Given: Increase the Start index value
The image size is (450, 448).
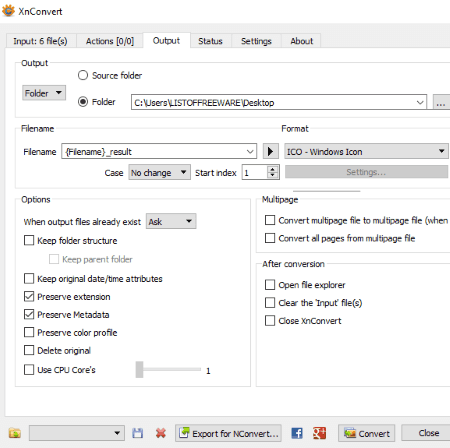Looking at the screenshot, I should pos(273,169).
